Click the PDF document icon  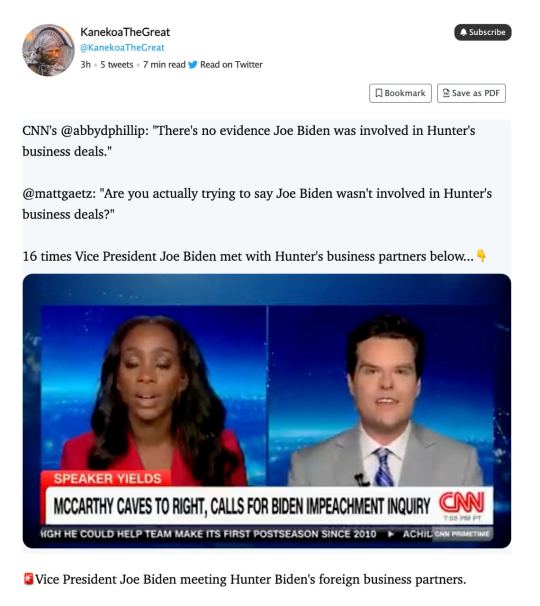(x=446, y=93)
